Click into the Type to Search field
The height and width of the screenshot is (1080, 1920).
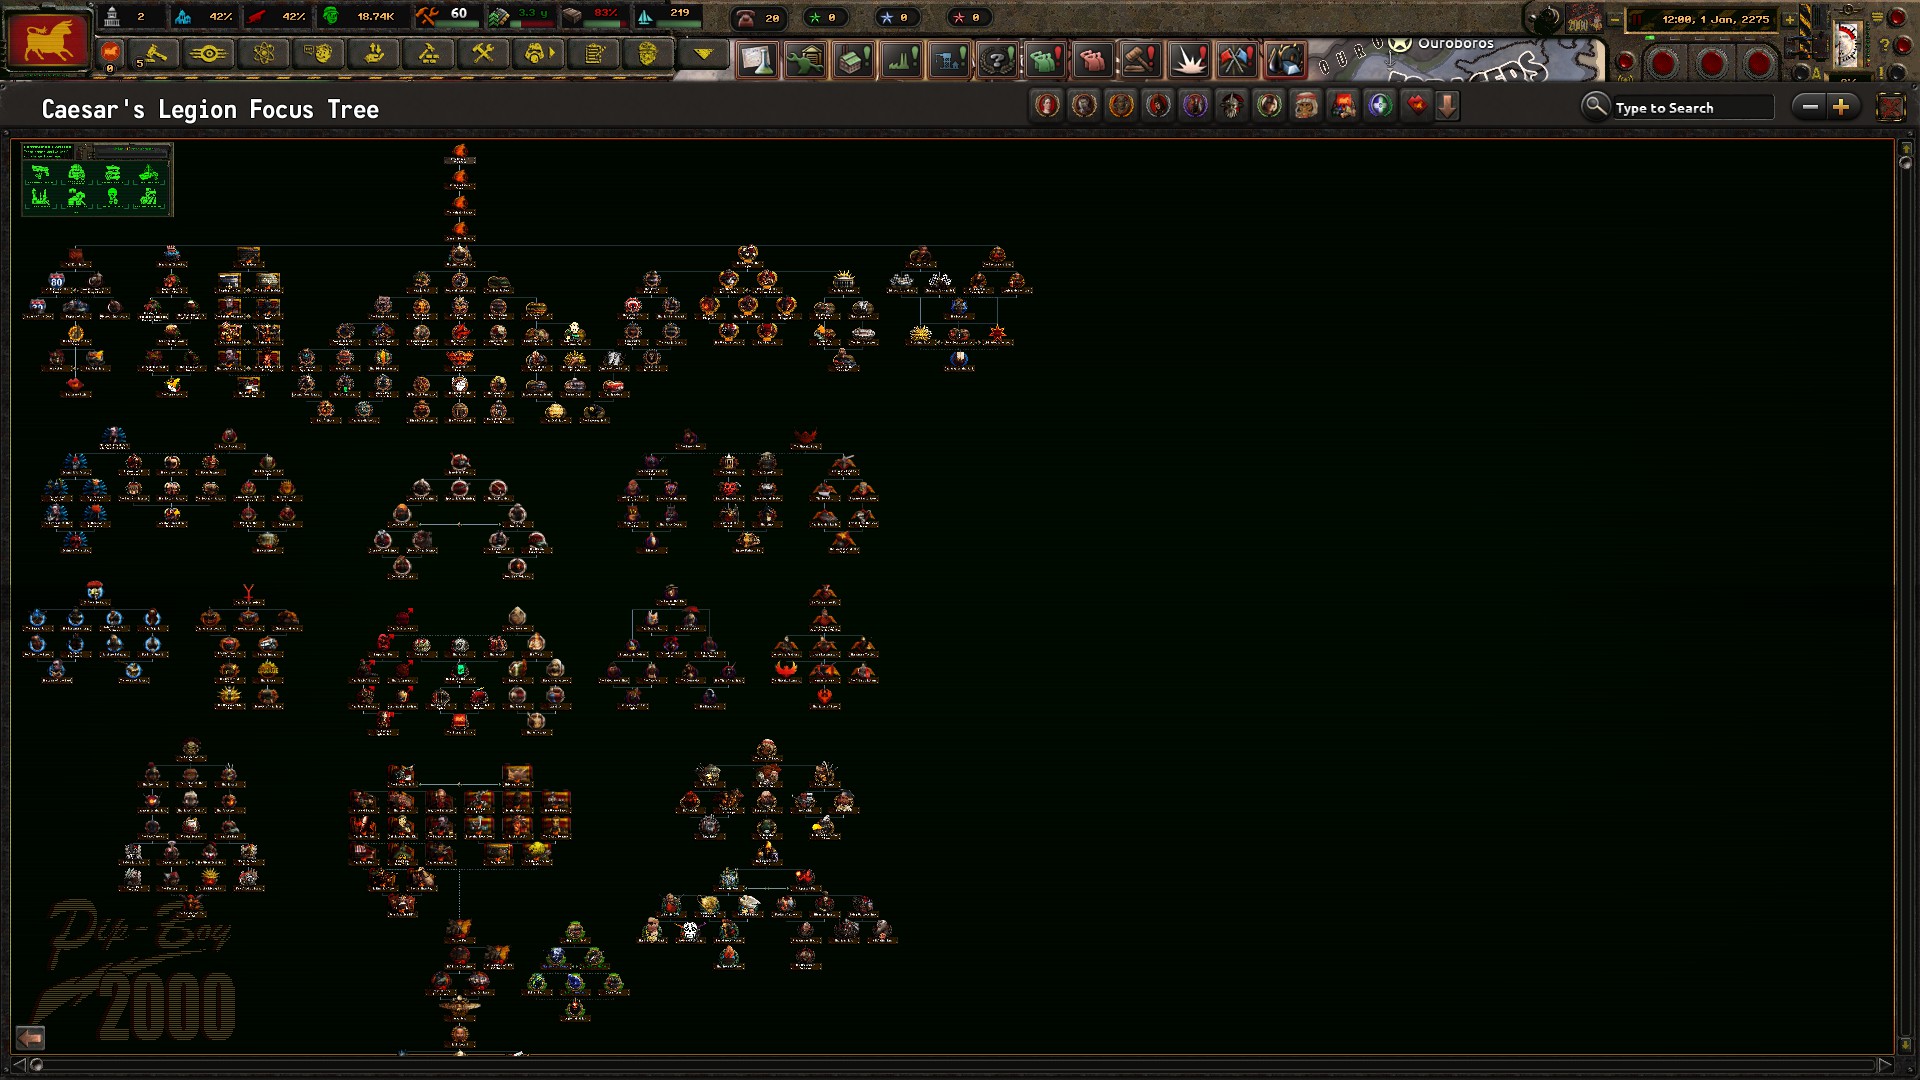coord(1692,107)
